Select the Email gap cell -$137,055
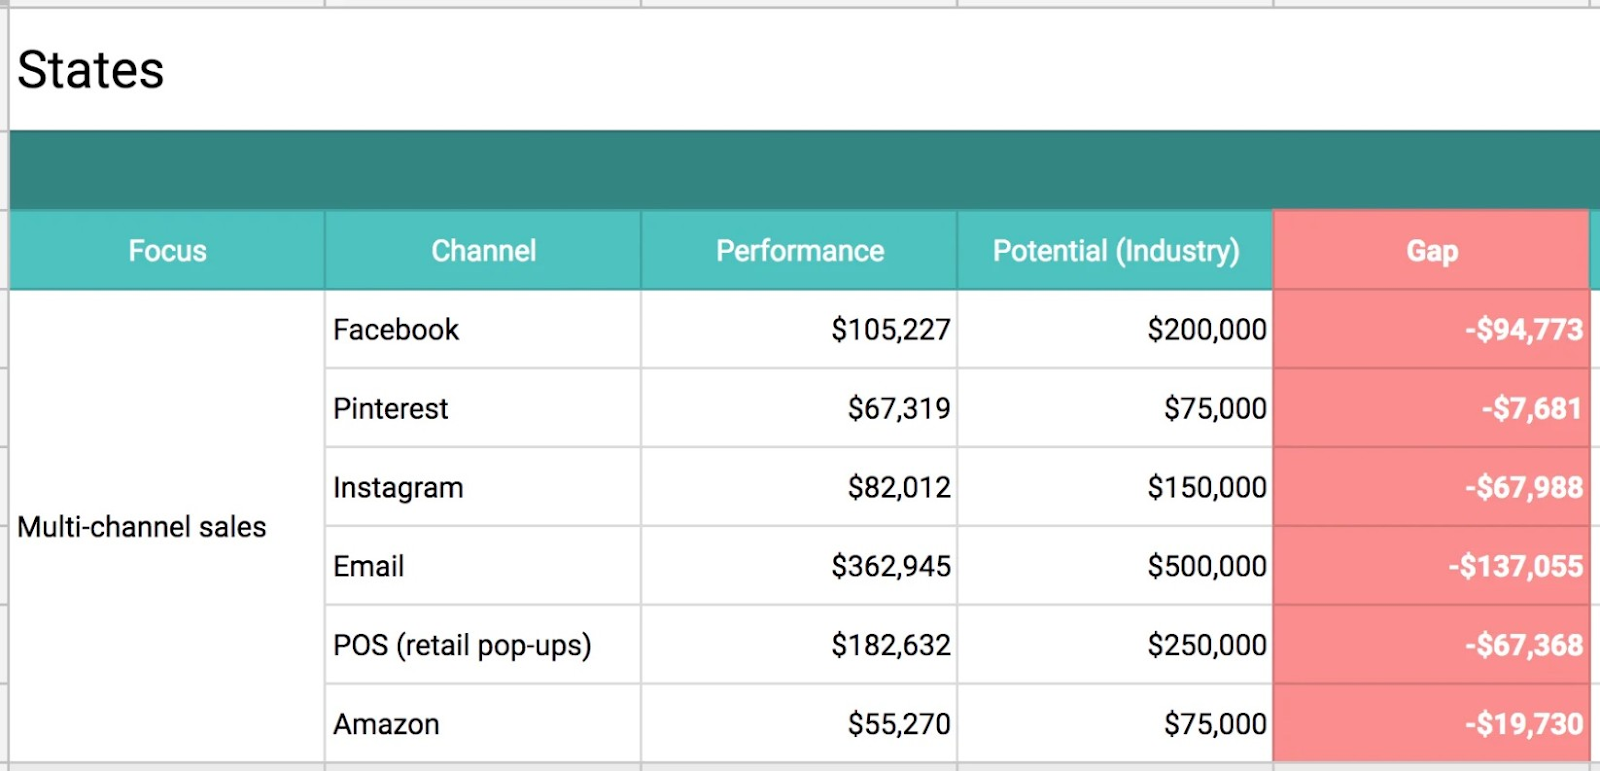 tap(1515, 566)
